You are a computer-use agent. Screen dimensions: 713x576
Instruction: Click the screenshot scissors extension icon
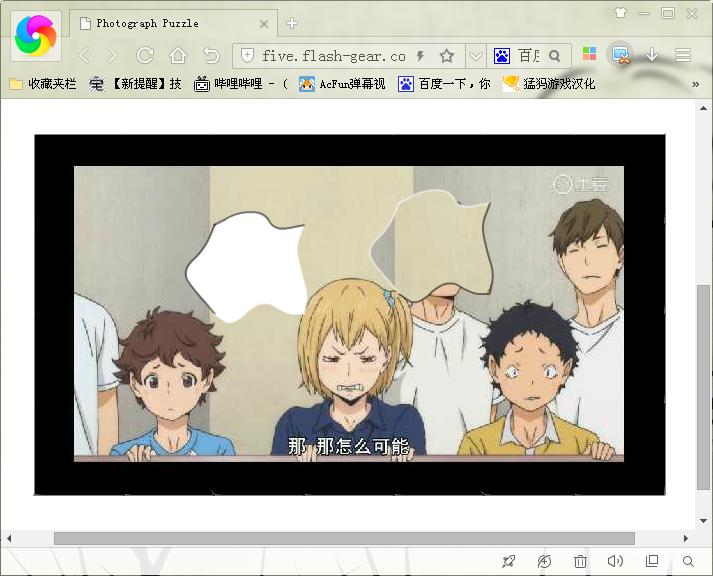pyautogui.click(x=621, y=55)
